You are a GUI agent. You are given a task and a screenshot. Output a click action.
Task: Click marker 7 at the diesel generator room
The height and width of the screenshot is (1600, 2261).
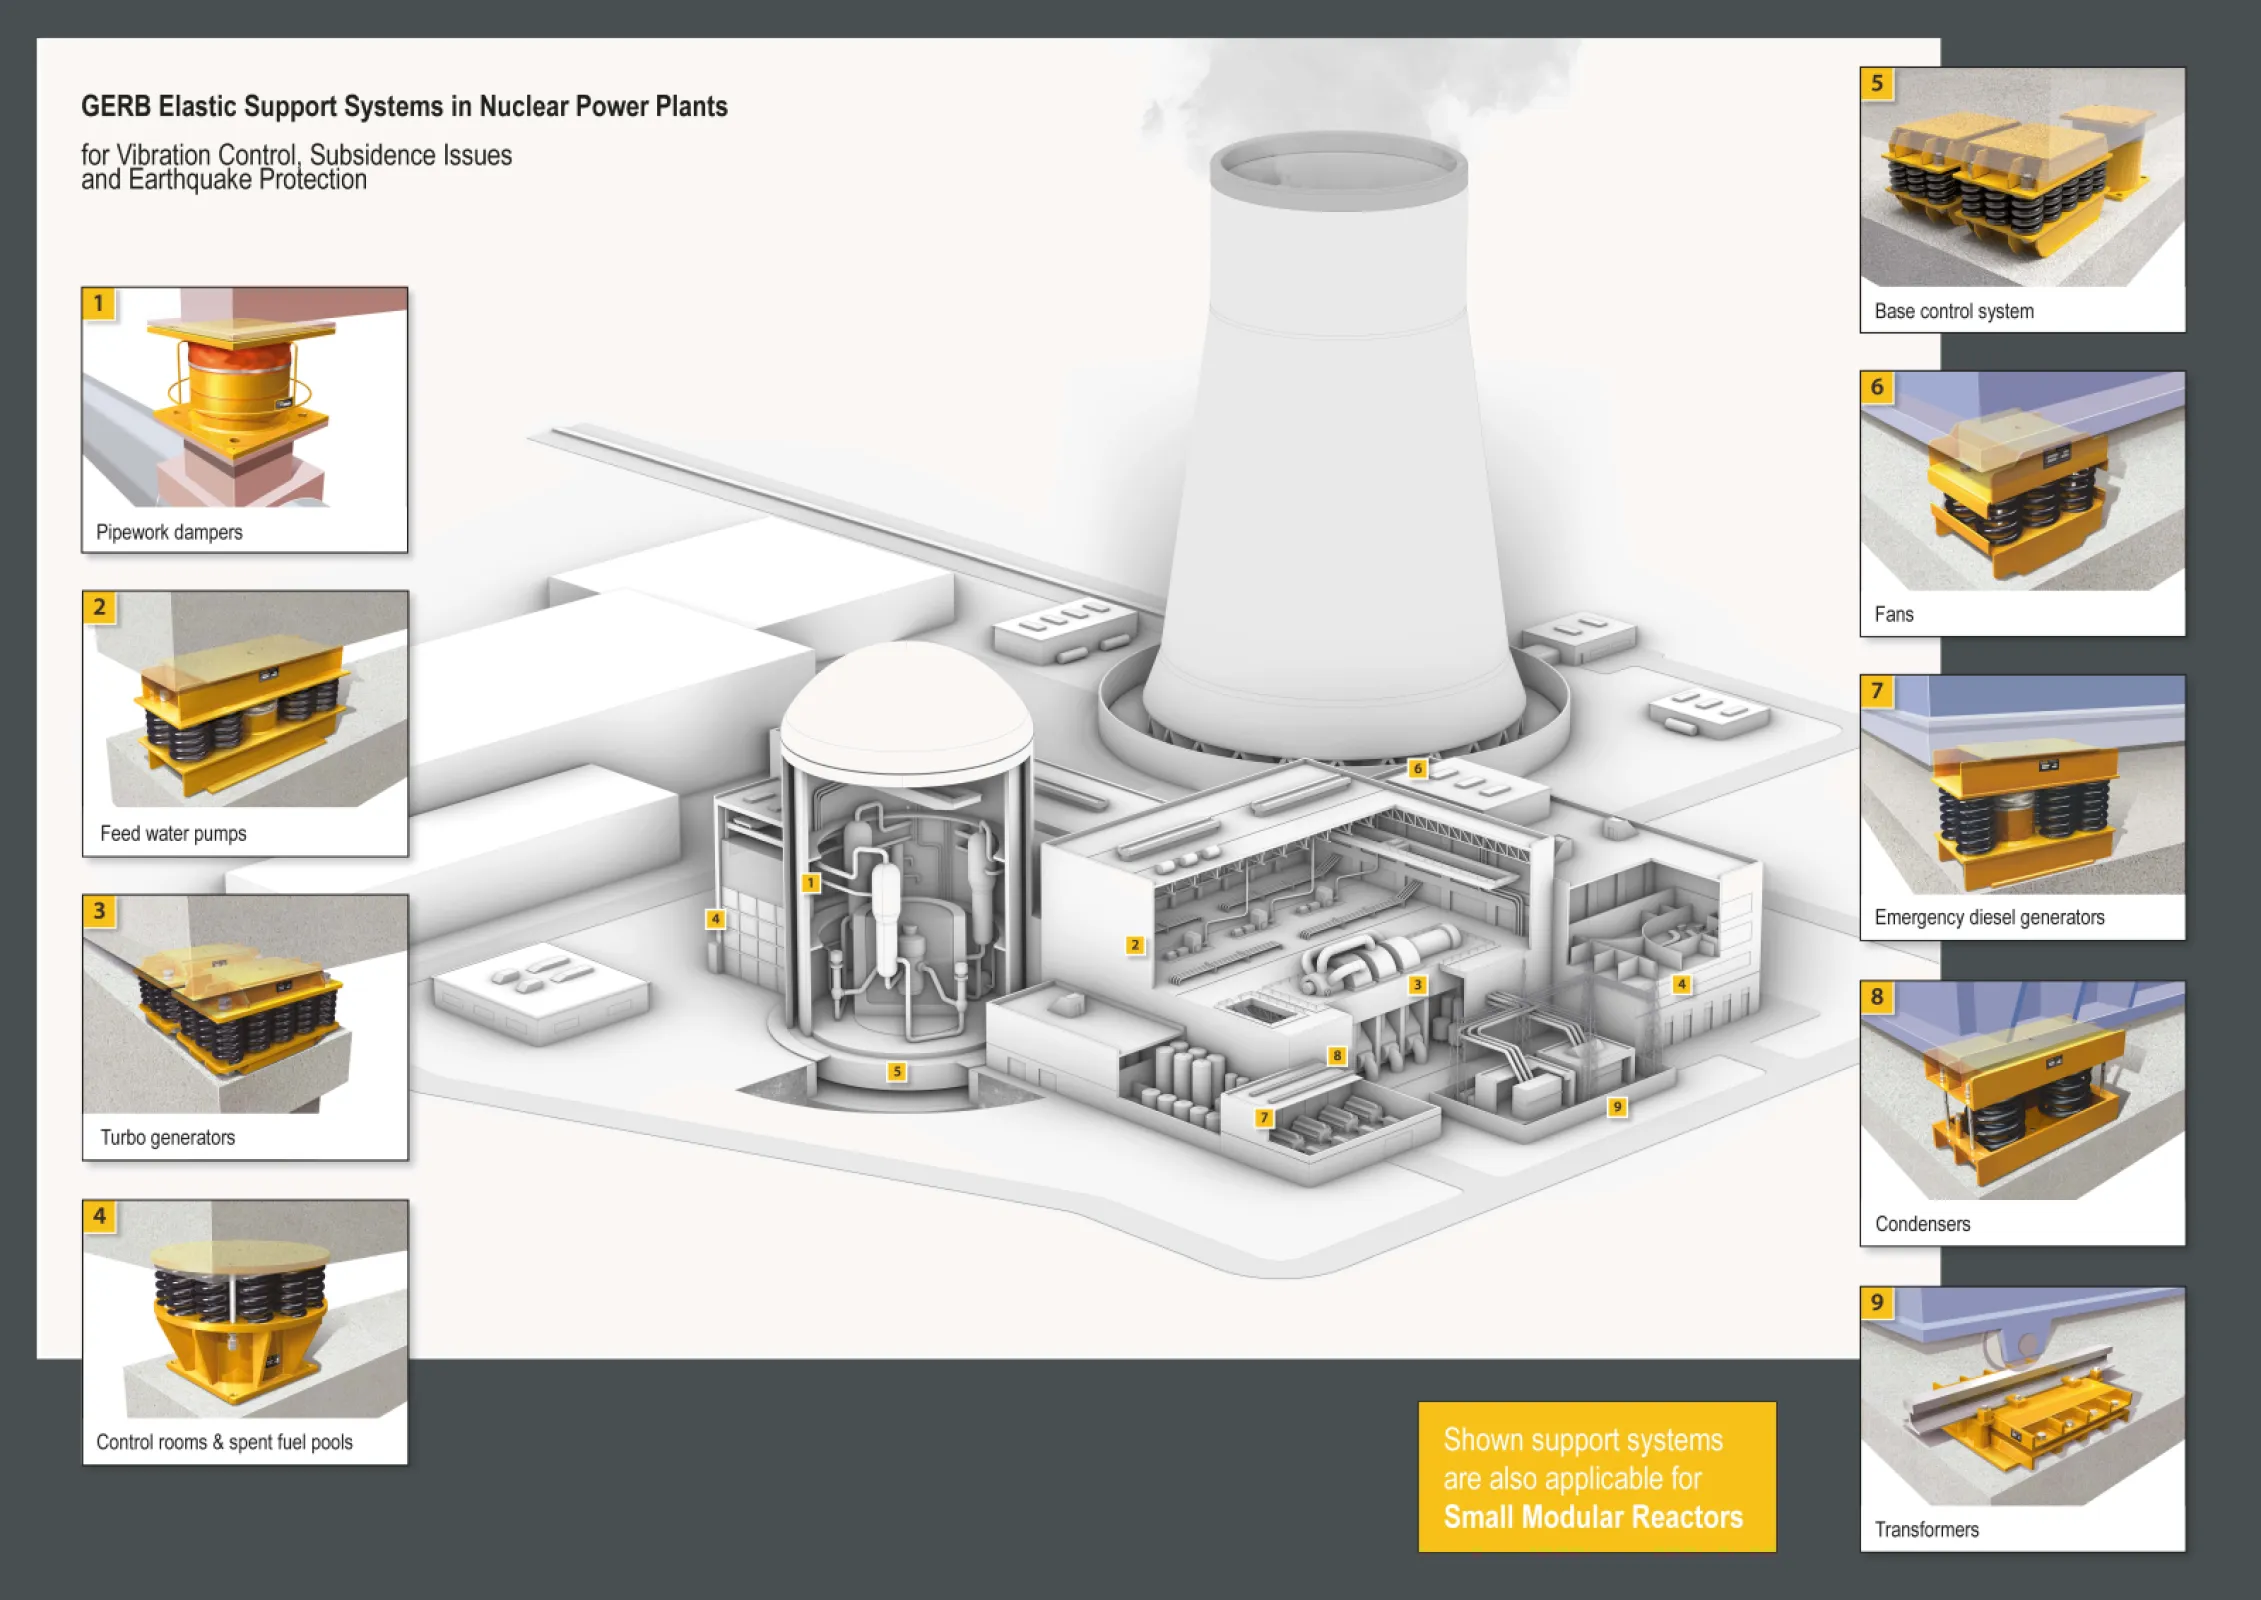tap(1264, 1118)
